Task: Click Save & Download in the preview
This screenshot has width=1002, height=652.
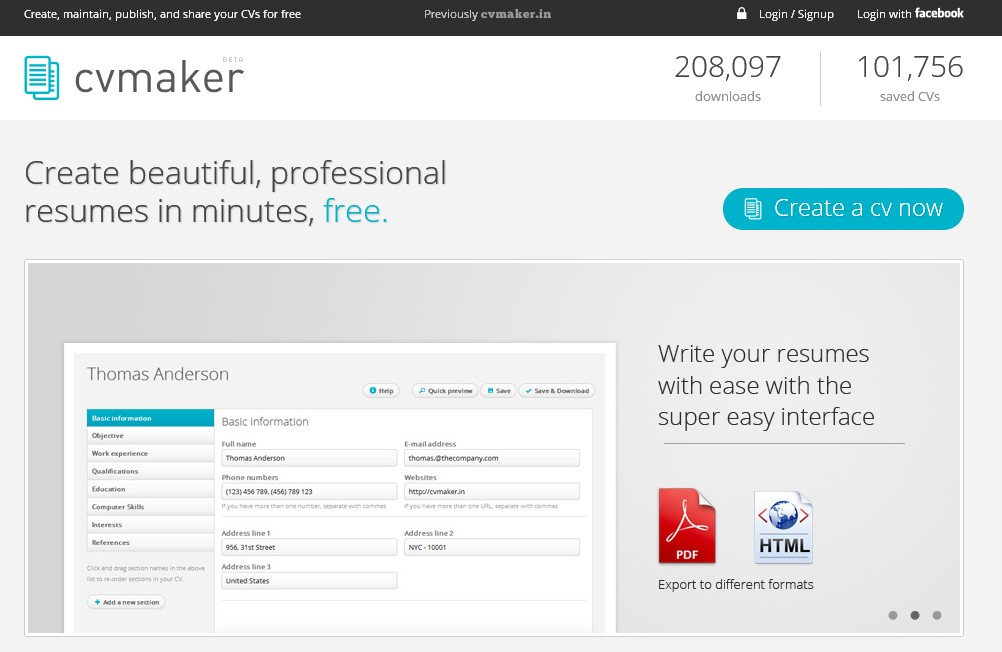Action: [557, 391]
